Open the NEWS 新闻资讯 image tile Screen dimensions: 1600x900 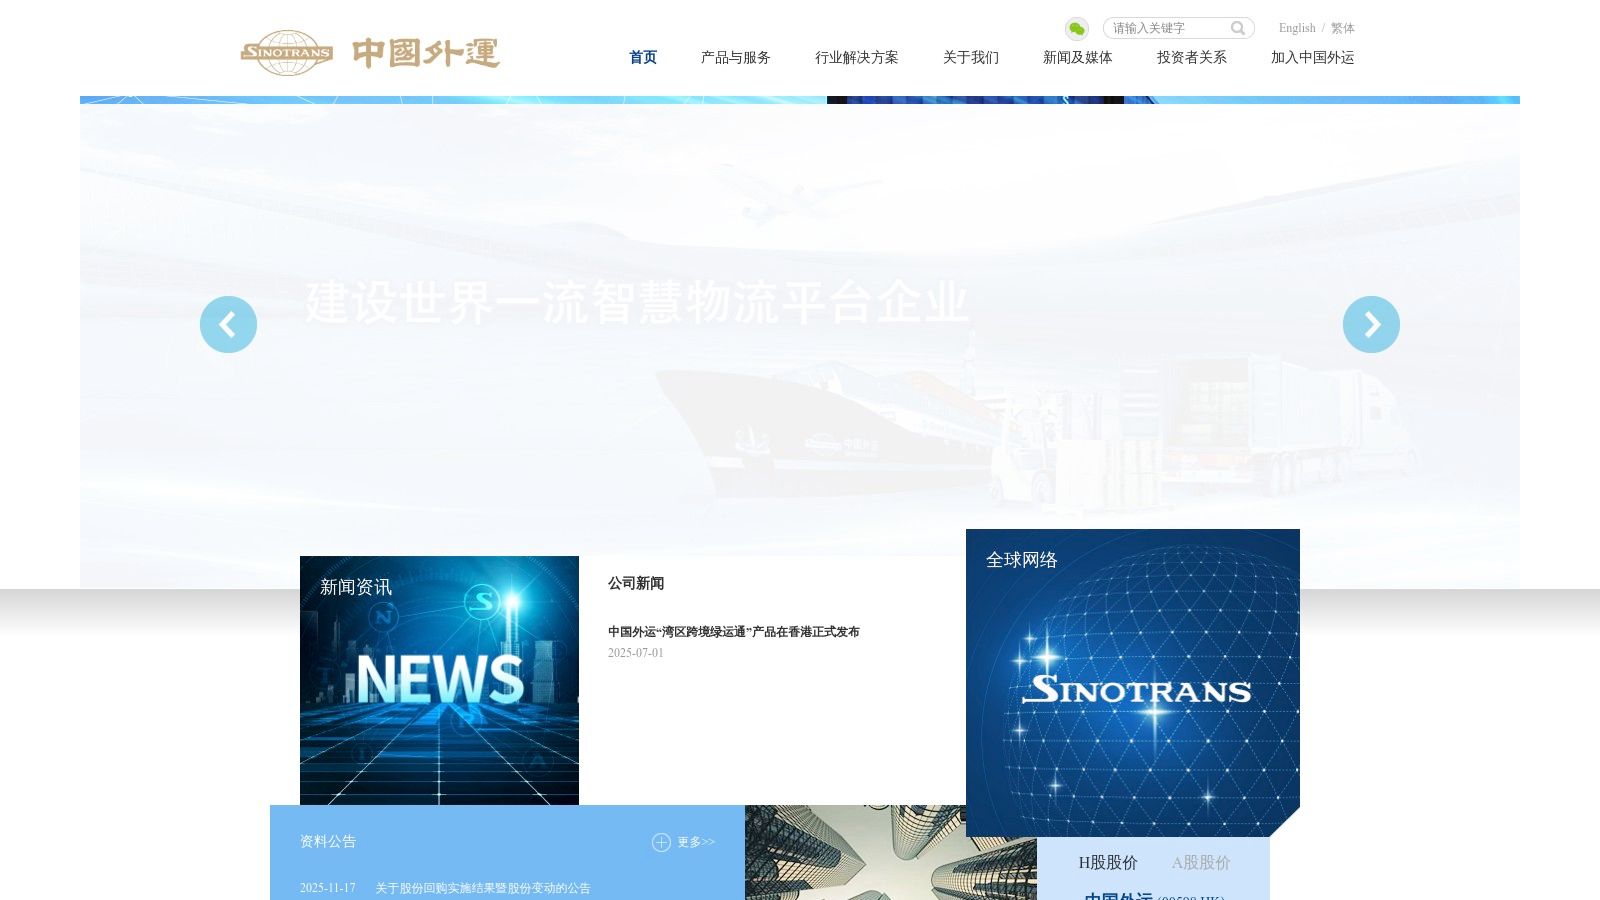coord(439,680)
